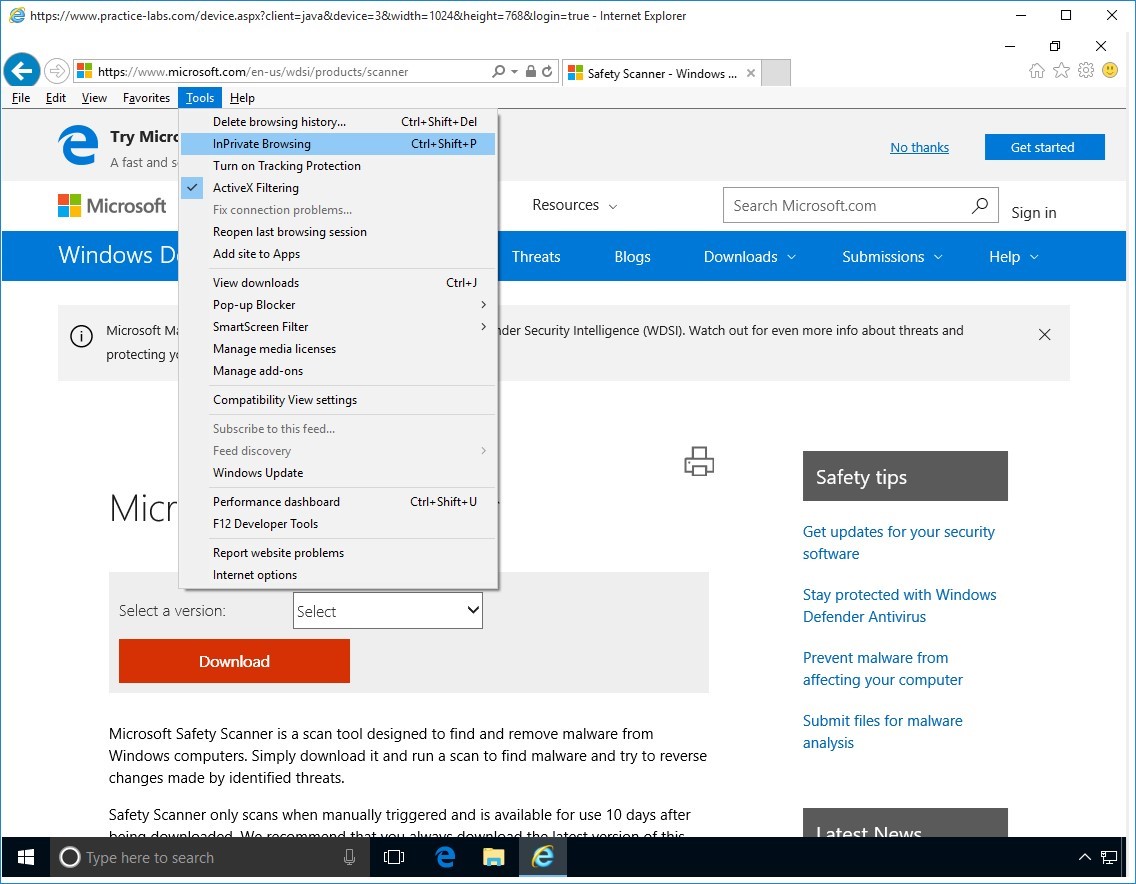1136x884 pixels.
Task: Click the browser Back arrow button
Action: click(21, 71)
